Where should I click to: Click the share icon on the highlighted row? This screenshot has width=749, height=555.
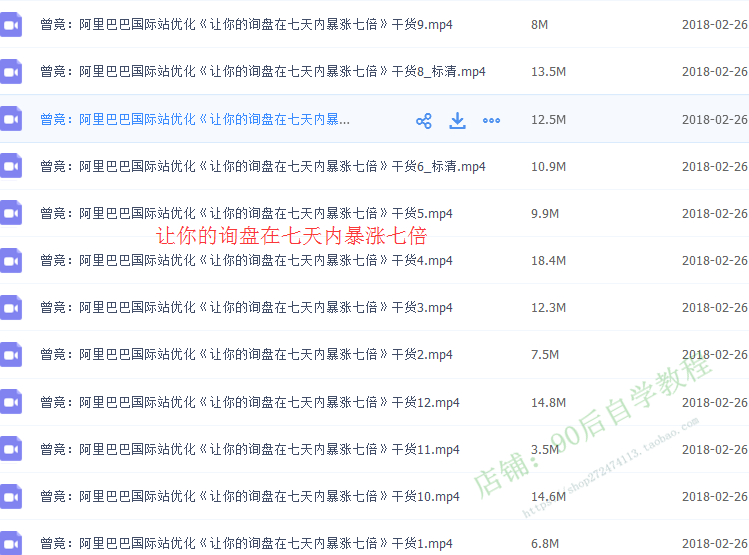[x=424, y=120]
